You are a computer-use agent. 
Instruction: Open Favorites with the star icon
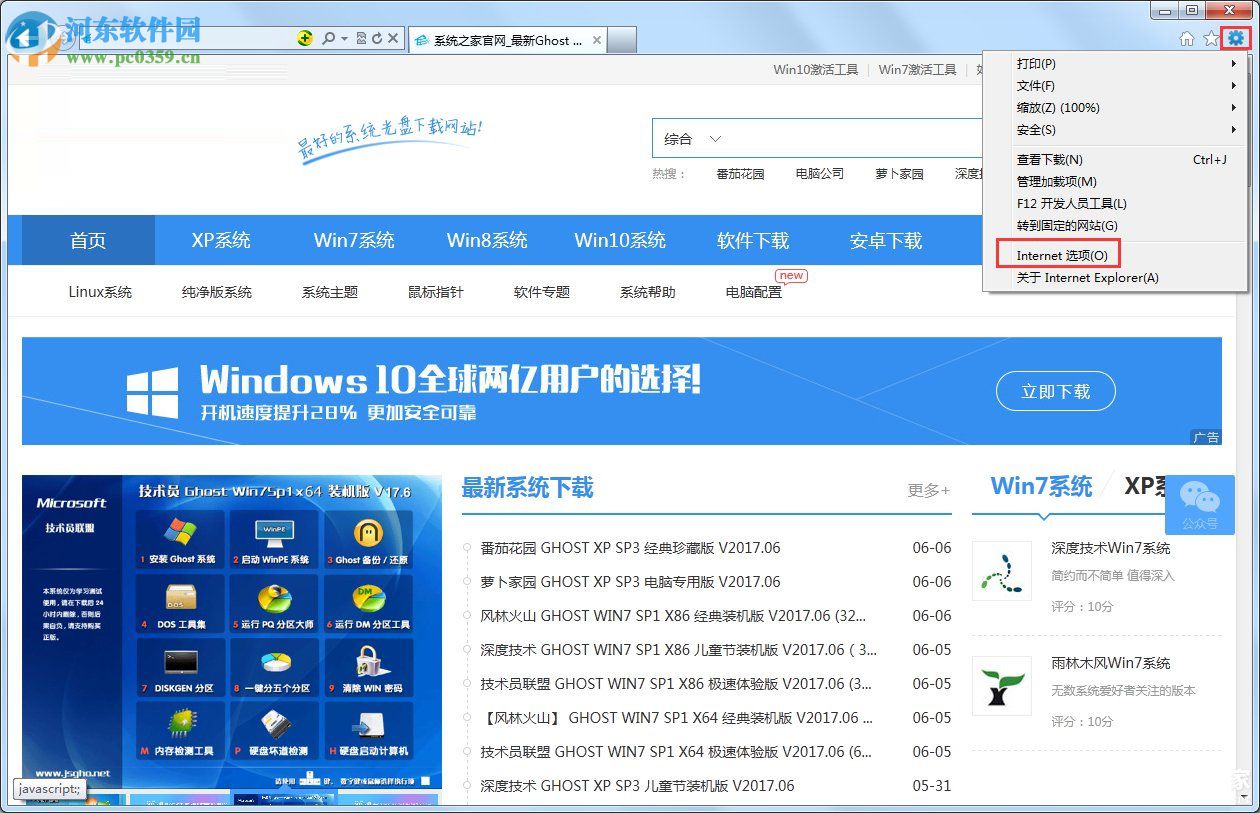[1211, 39]
